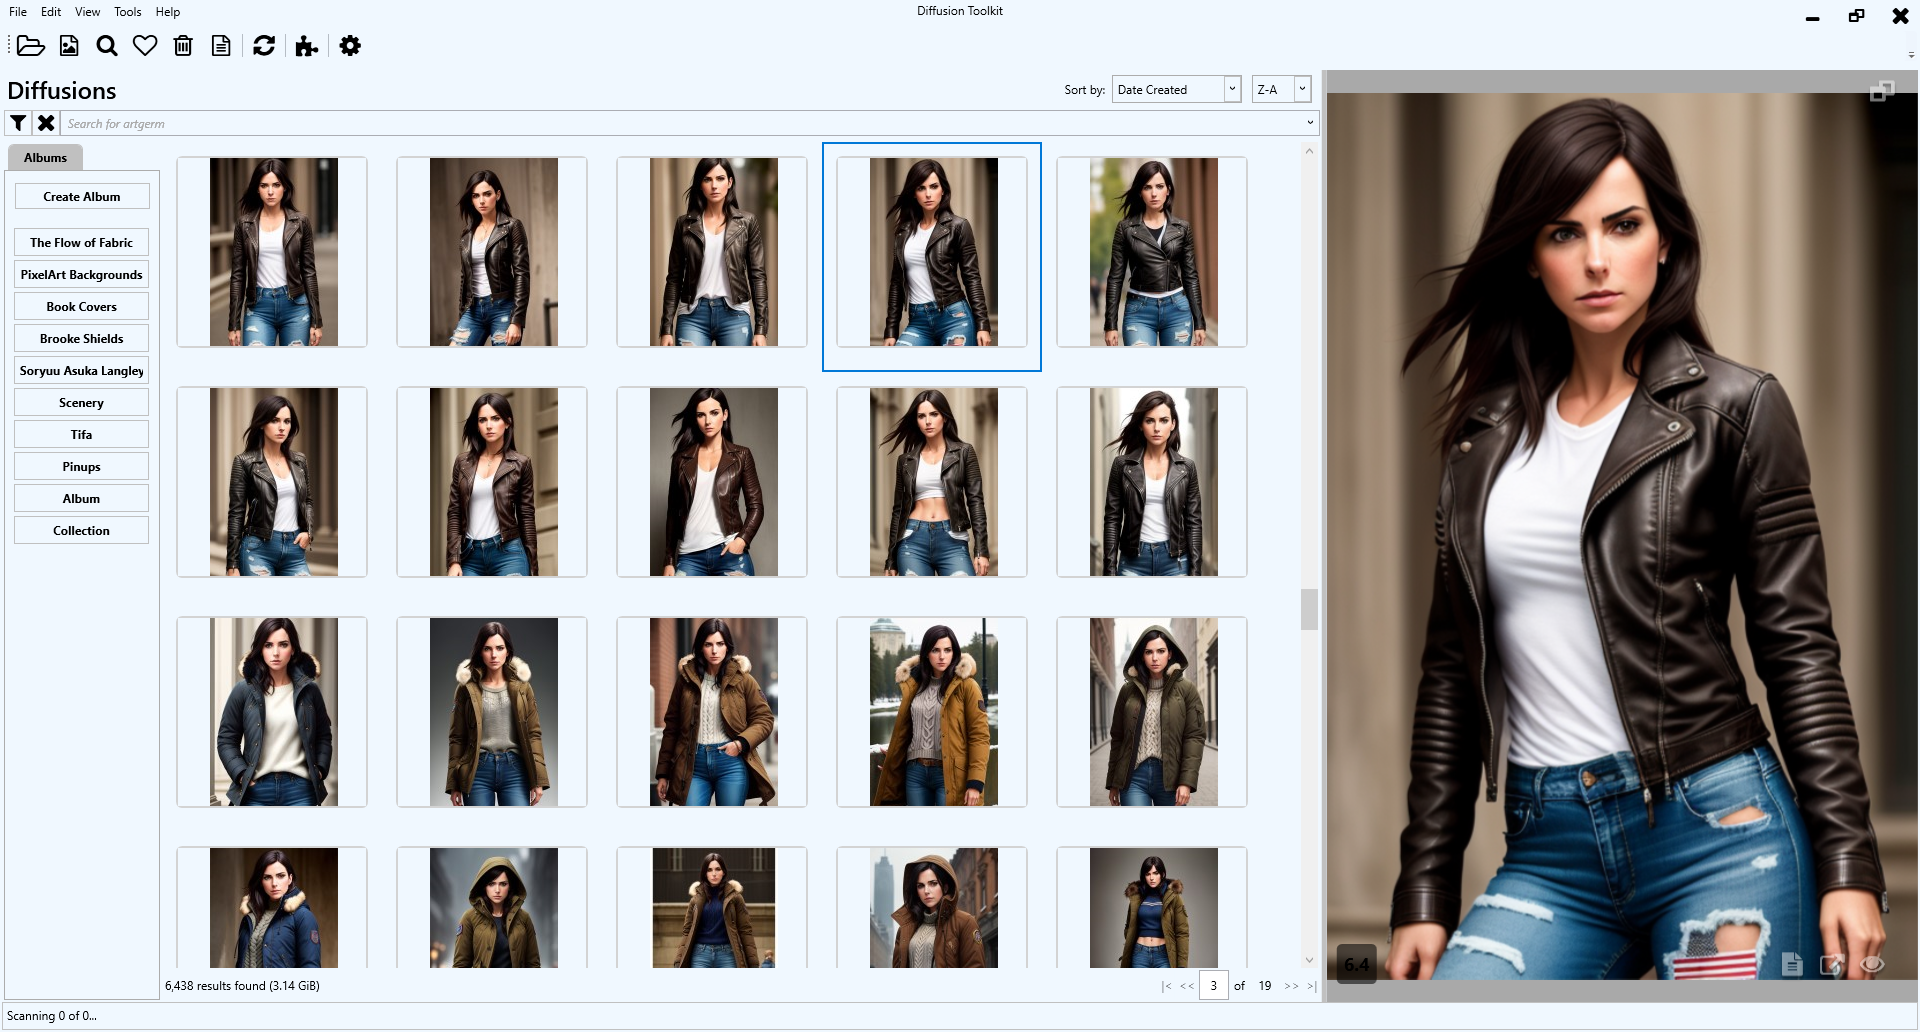
Task: Open the Tools menu
Action: (127, 11)
